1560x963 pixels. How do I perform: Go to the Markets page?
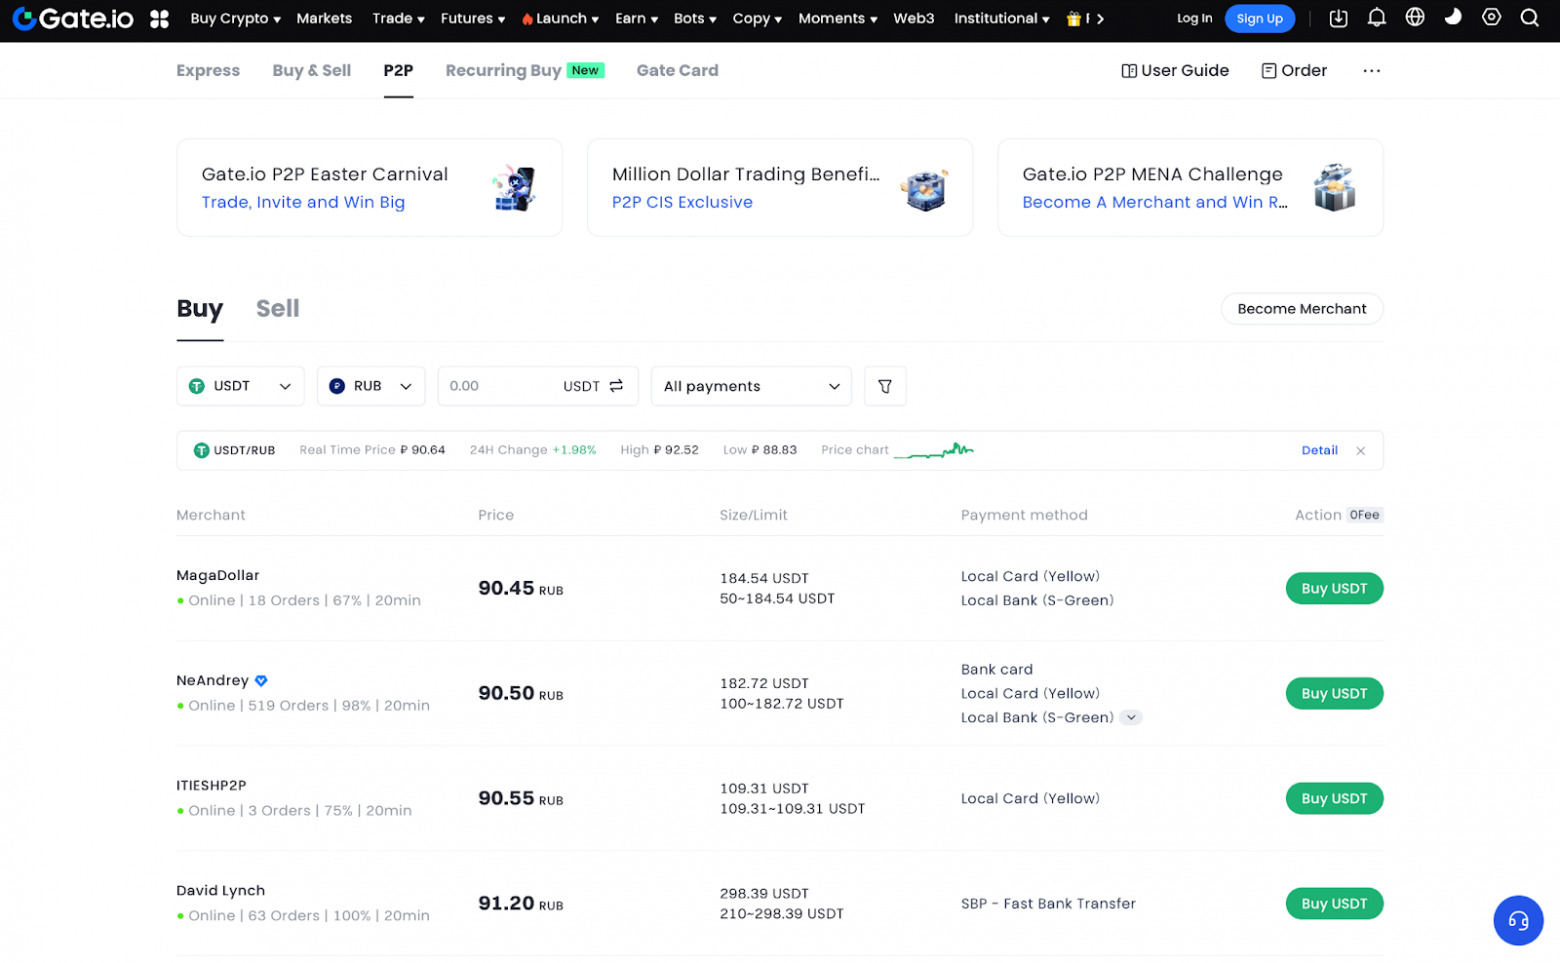coord(324,19)
